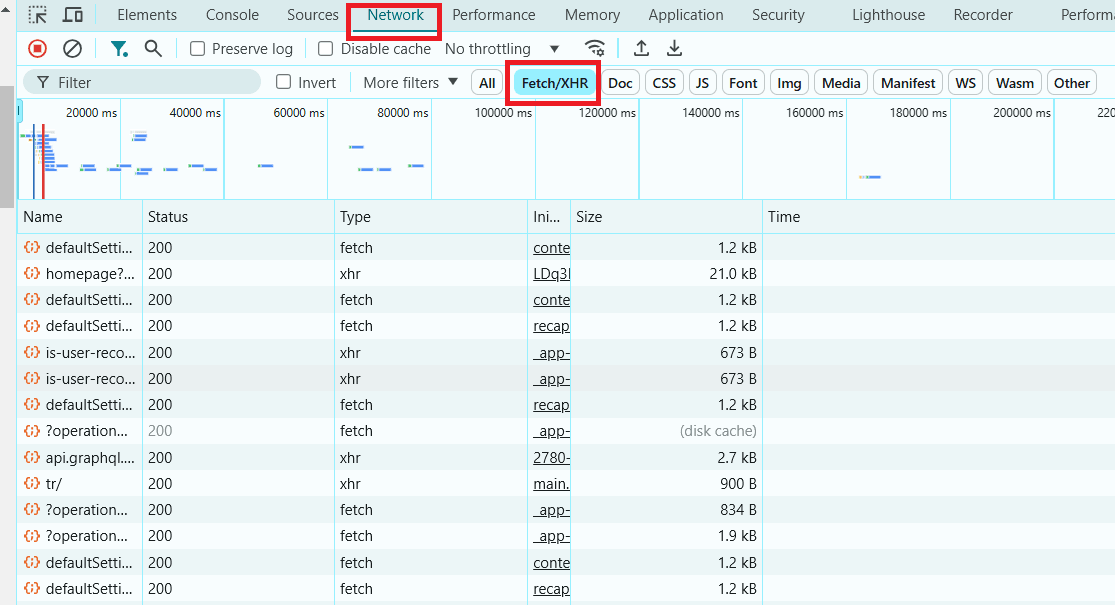Switch to the Elements tab

147,14
